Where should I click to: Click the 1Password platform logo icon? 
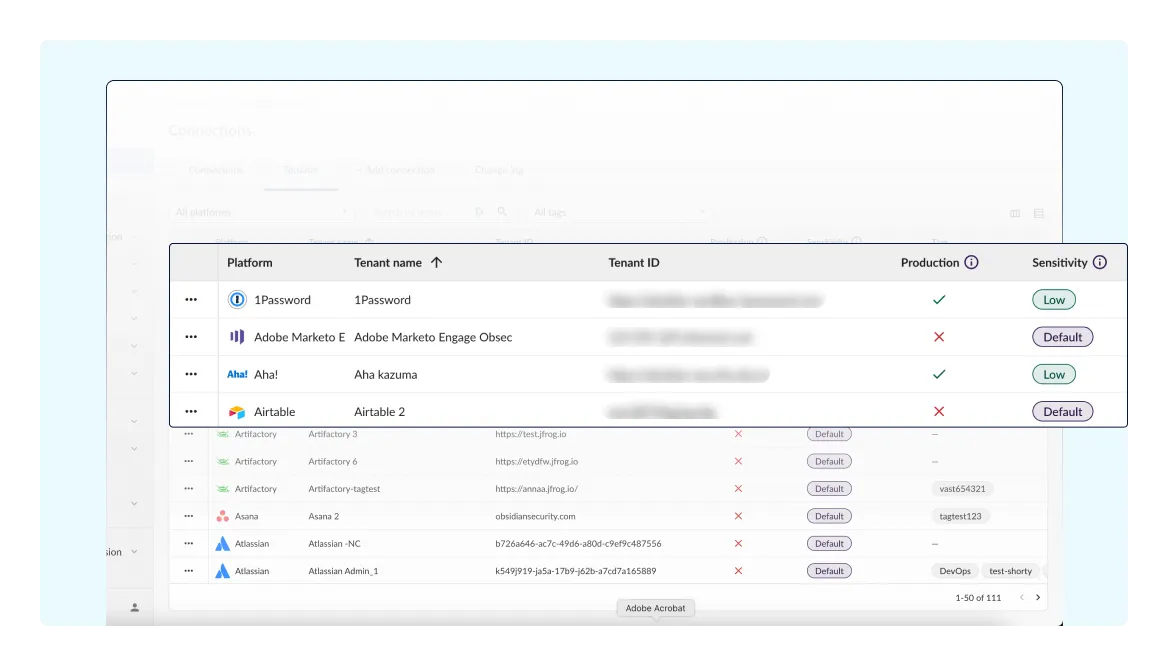point(236,299)
